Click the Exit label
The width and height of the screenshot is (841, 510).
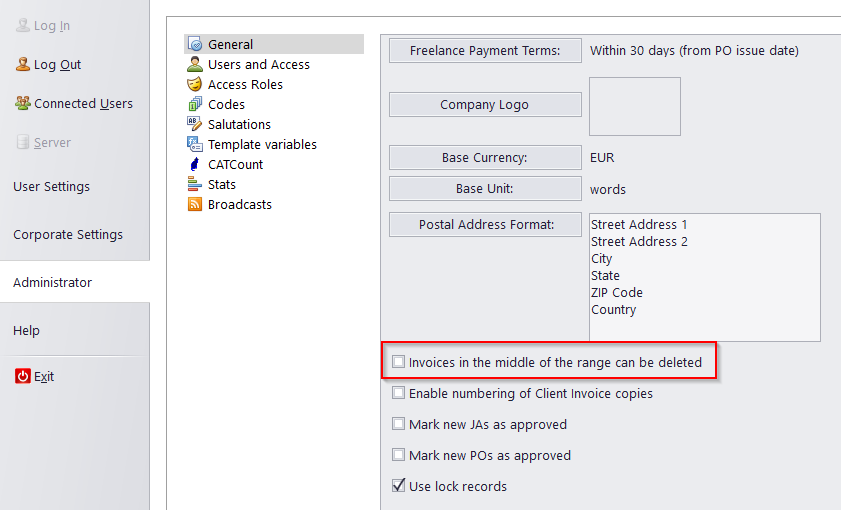[44, 376]
